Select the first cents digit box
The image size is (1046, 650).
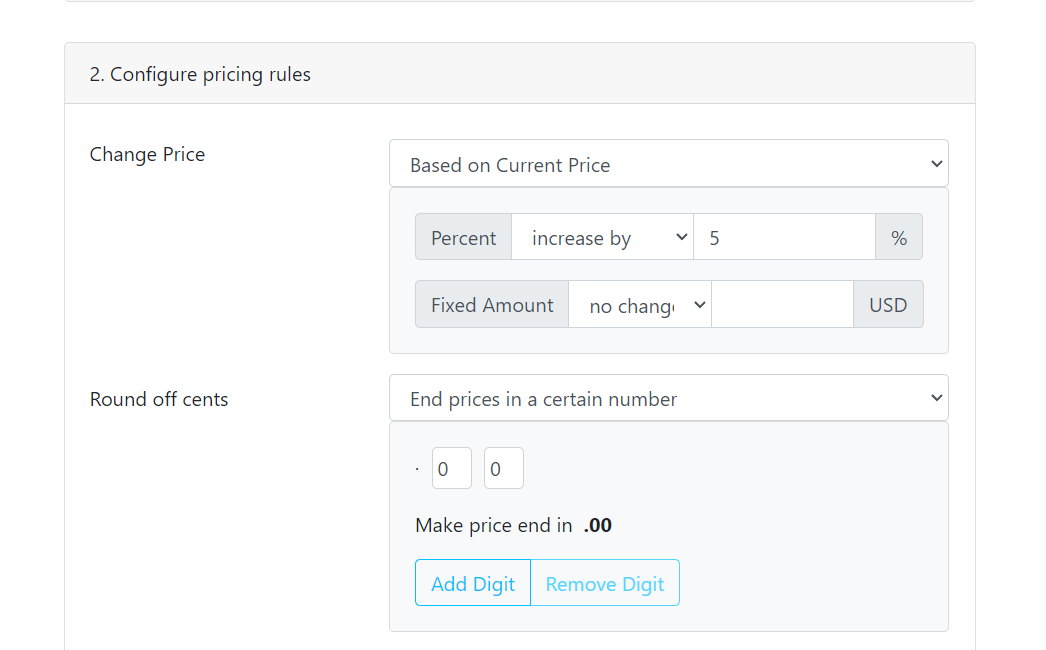point(451,469)
